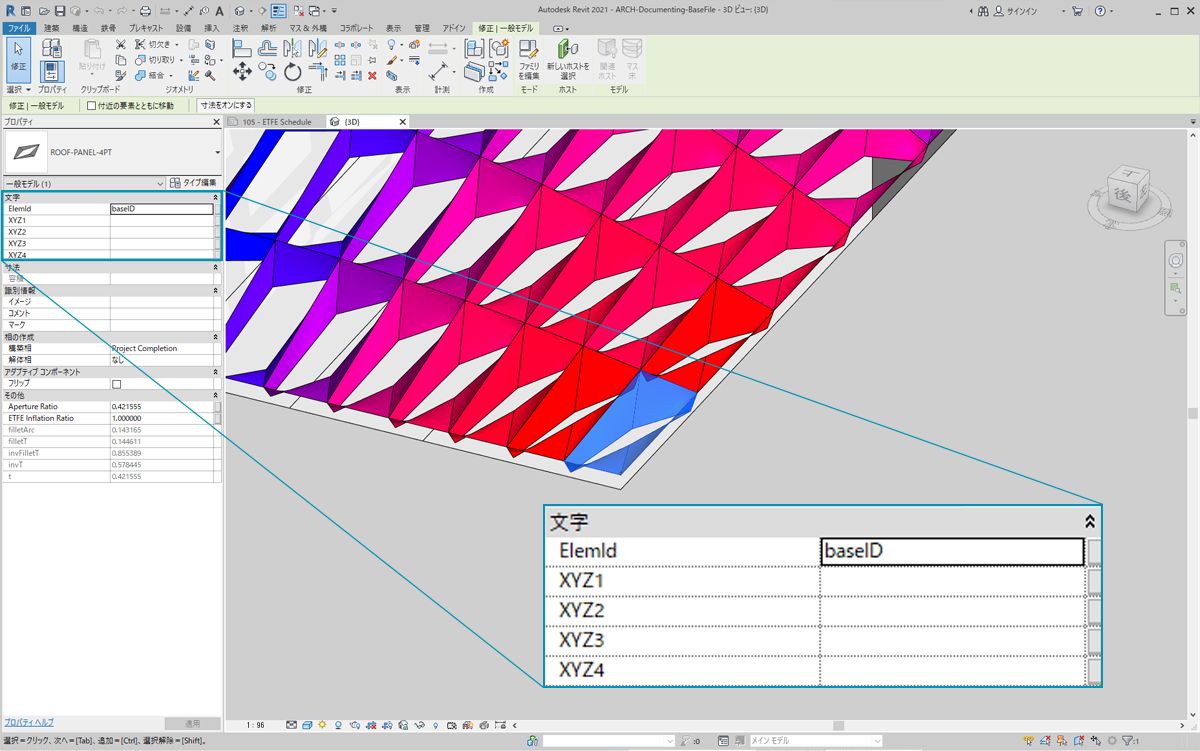Select the Text 'A' tool in quick access
This screenshot has height=751, width=1200.
[x=219, y=10]
